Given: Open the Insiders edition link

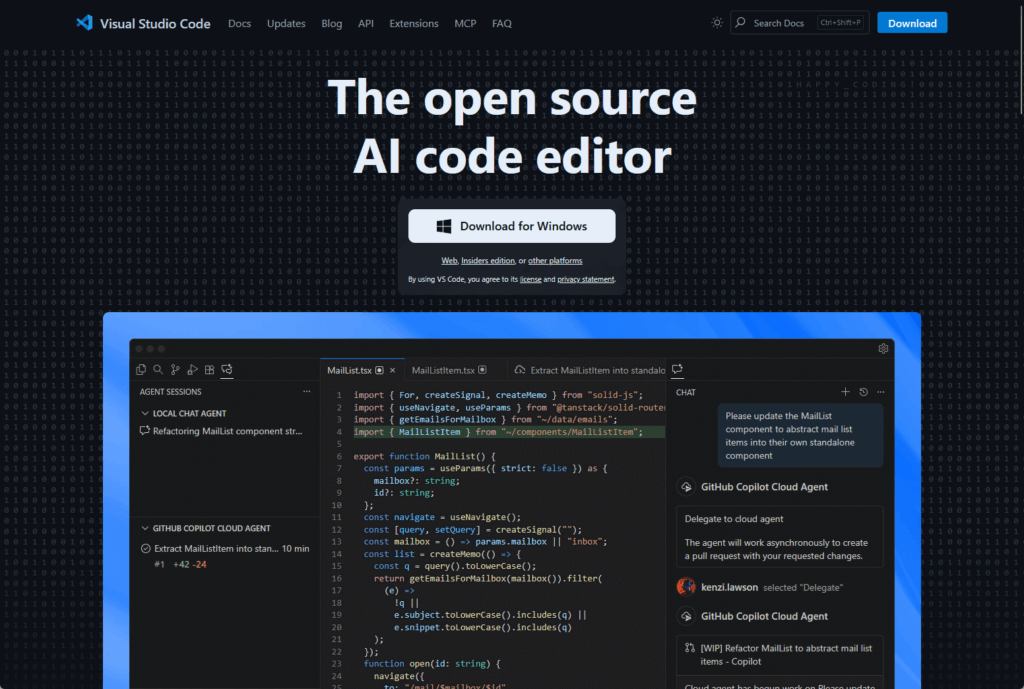Looking at the screenshot, I should pos(488,261).
